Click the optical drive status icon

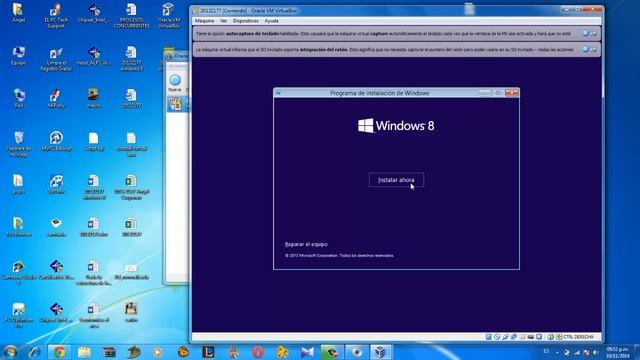(x=497, y=337)
